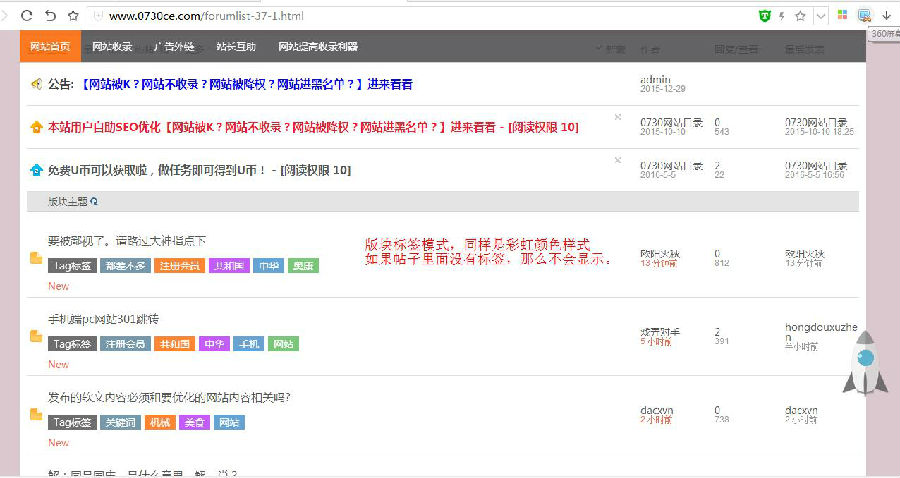Click the green shield security icon
The image size is (900, 478).
pos(764,16)
